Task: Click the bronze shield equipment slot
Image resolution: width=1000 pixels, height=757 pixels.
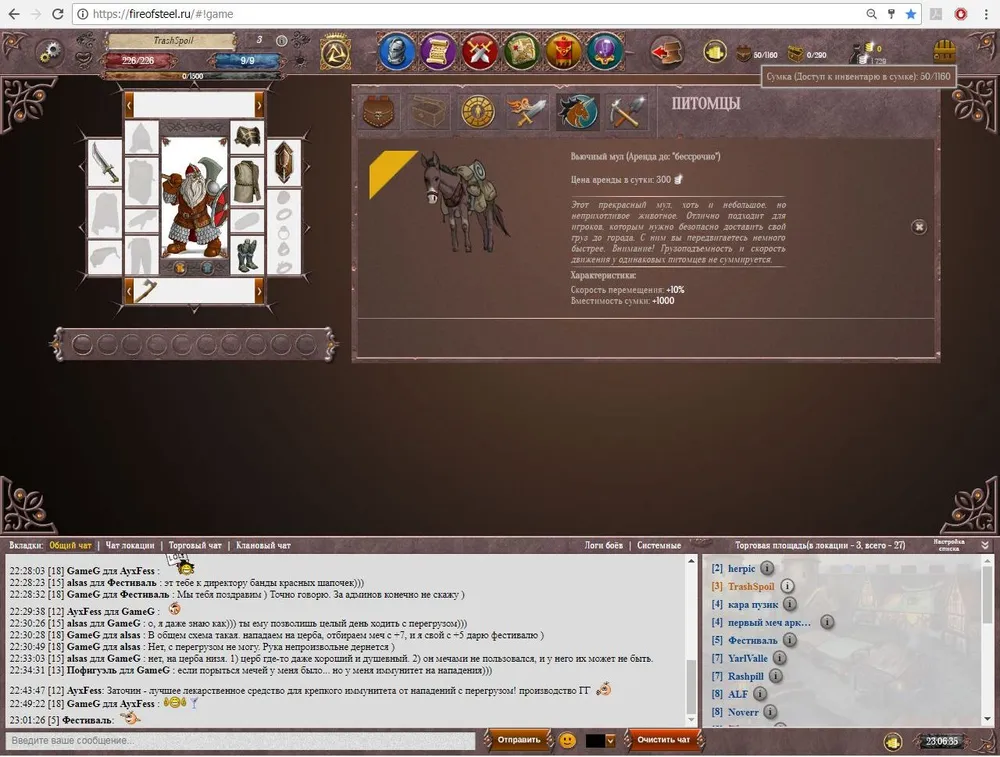Action: pyautogui.click(x=284, y=163)
